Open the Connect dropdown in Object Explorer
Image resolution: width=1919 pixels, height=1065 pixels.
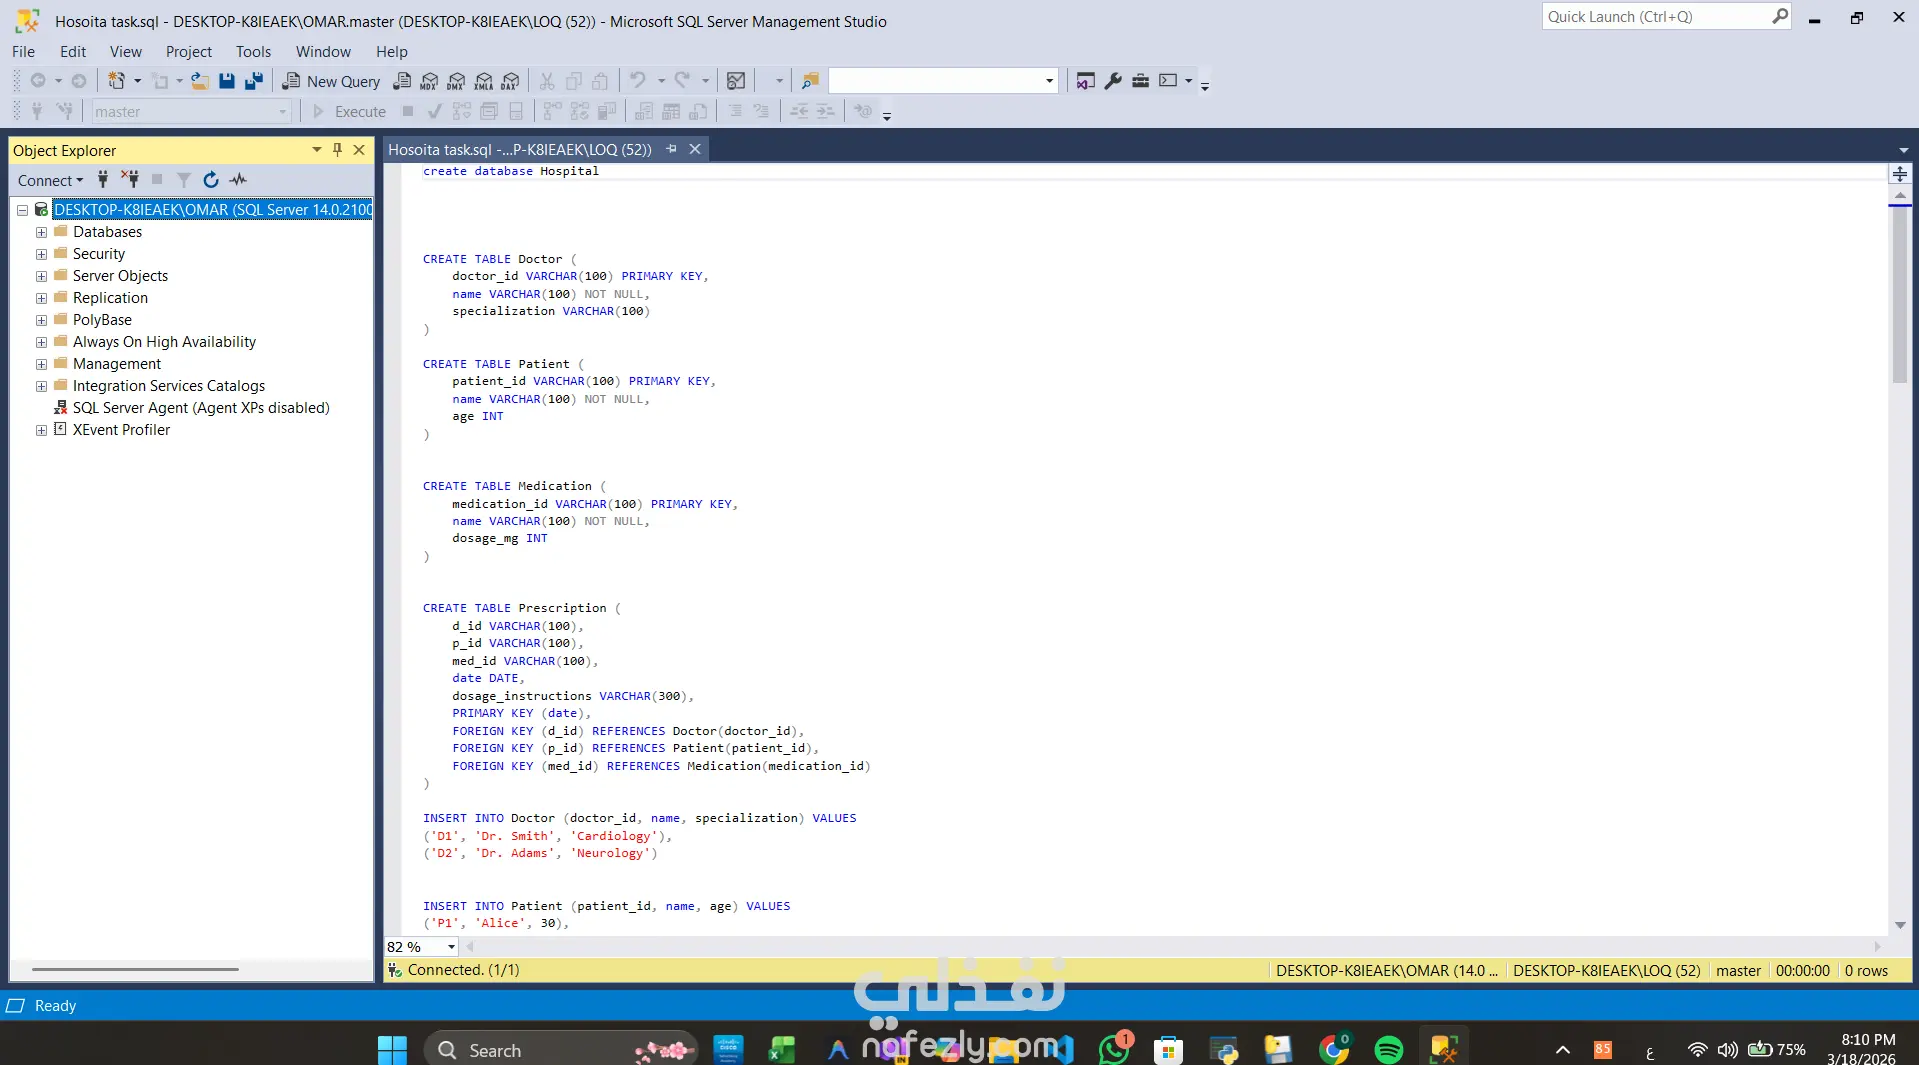click(50, 180)
